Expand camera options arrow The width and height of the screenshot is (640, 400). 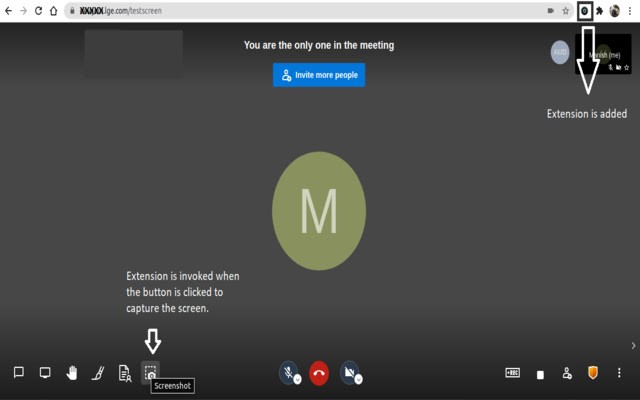point(358,380)
